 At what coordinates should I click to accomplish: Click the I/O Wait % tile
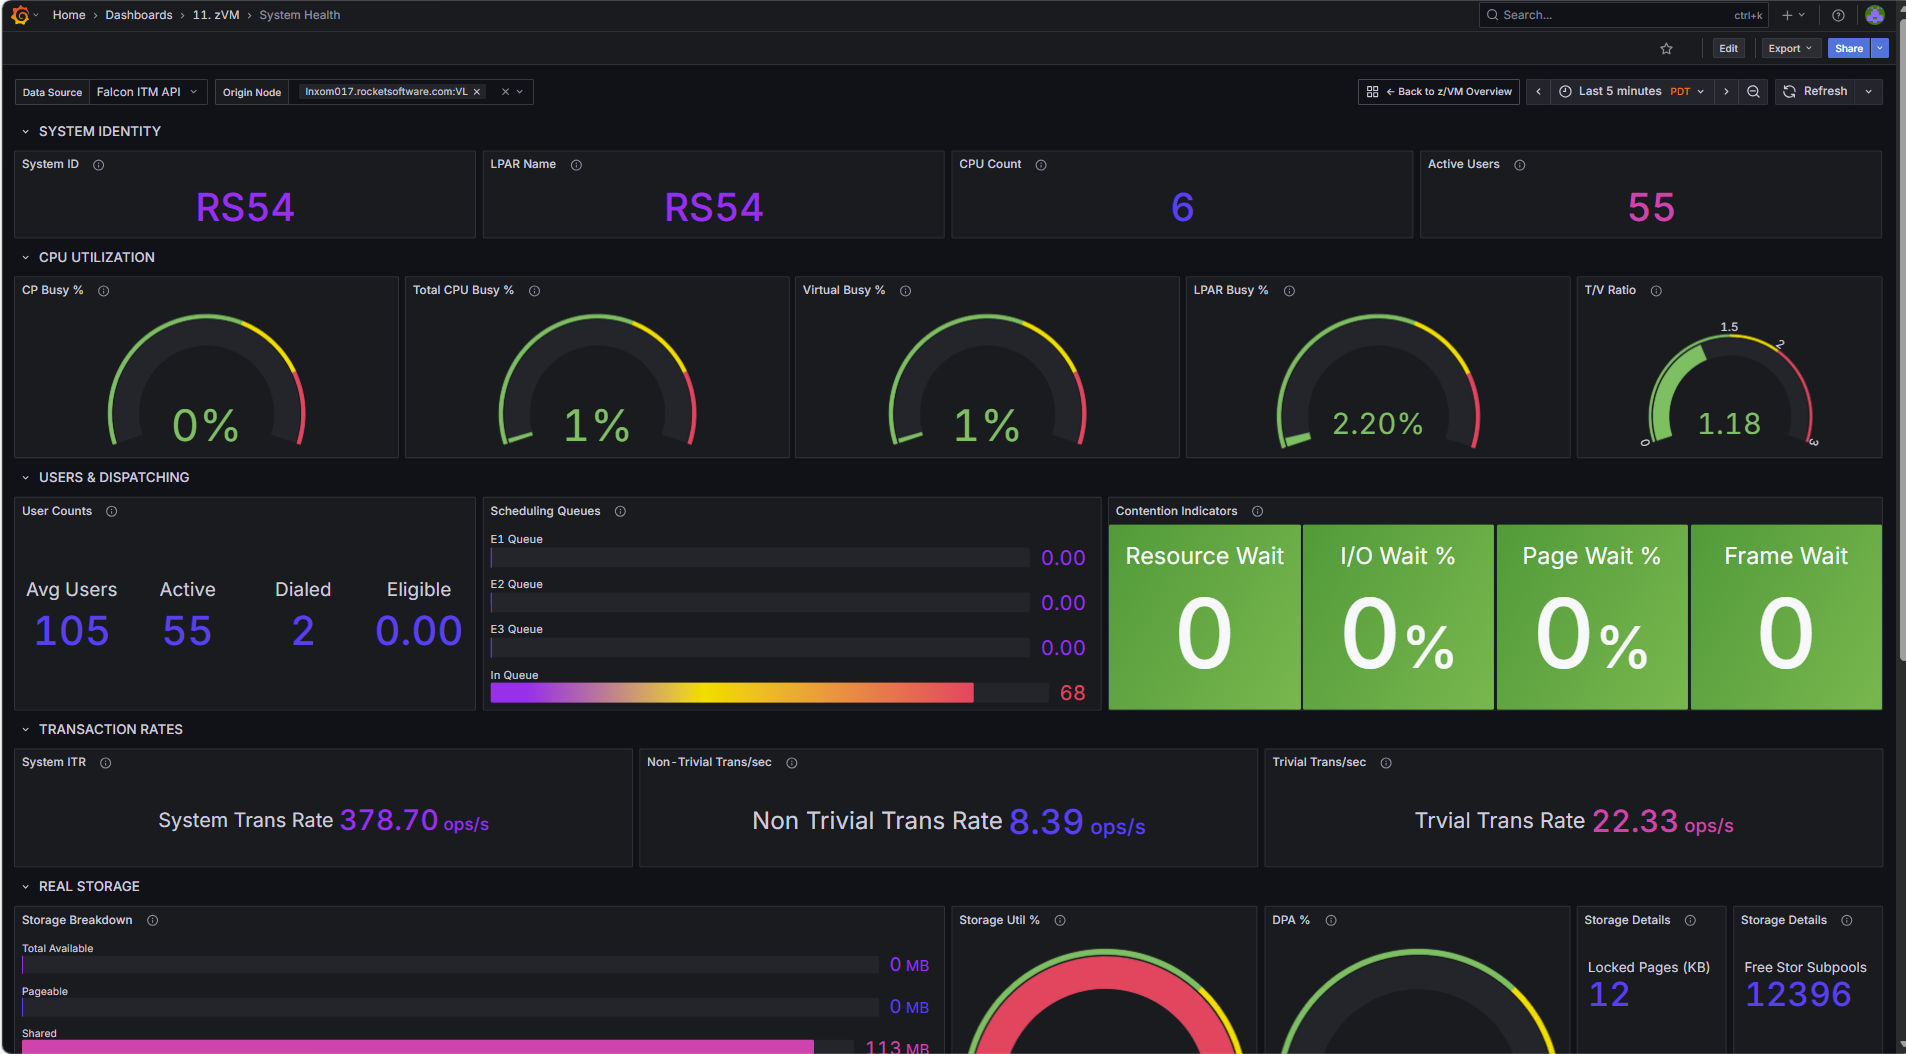[1398, 617]
